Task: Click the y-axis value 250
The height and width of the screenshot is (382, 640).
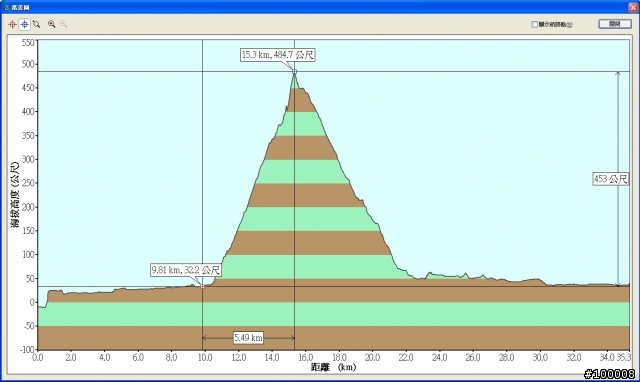Action: point(28,183)
